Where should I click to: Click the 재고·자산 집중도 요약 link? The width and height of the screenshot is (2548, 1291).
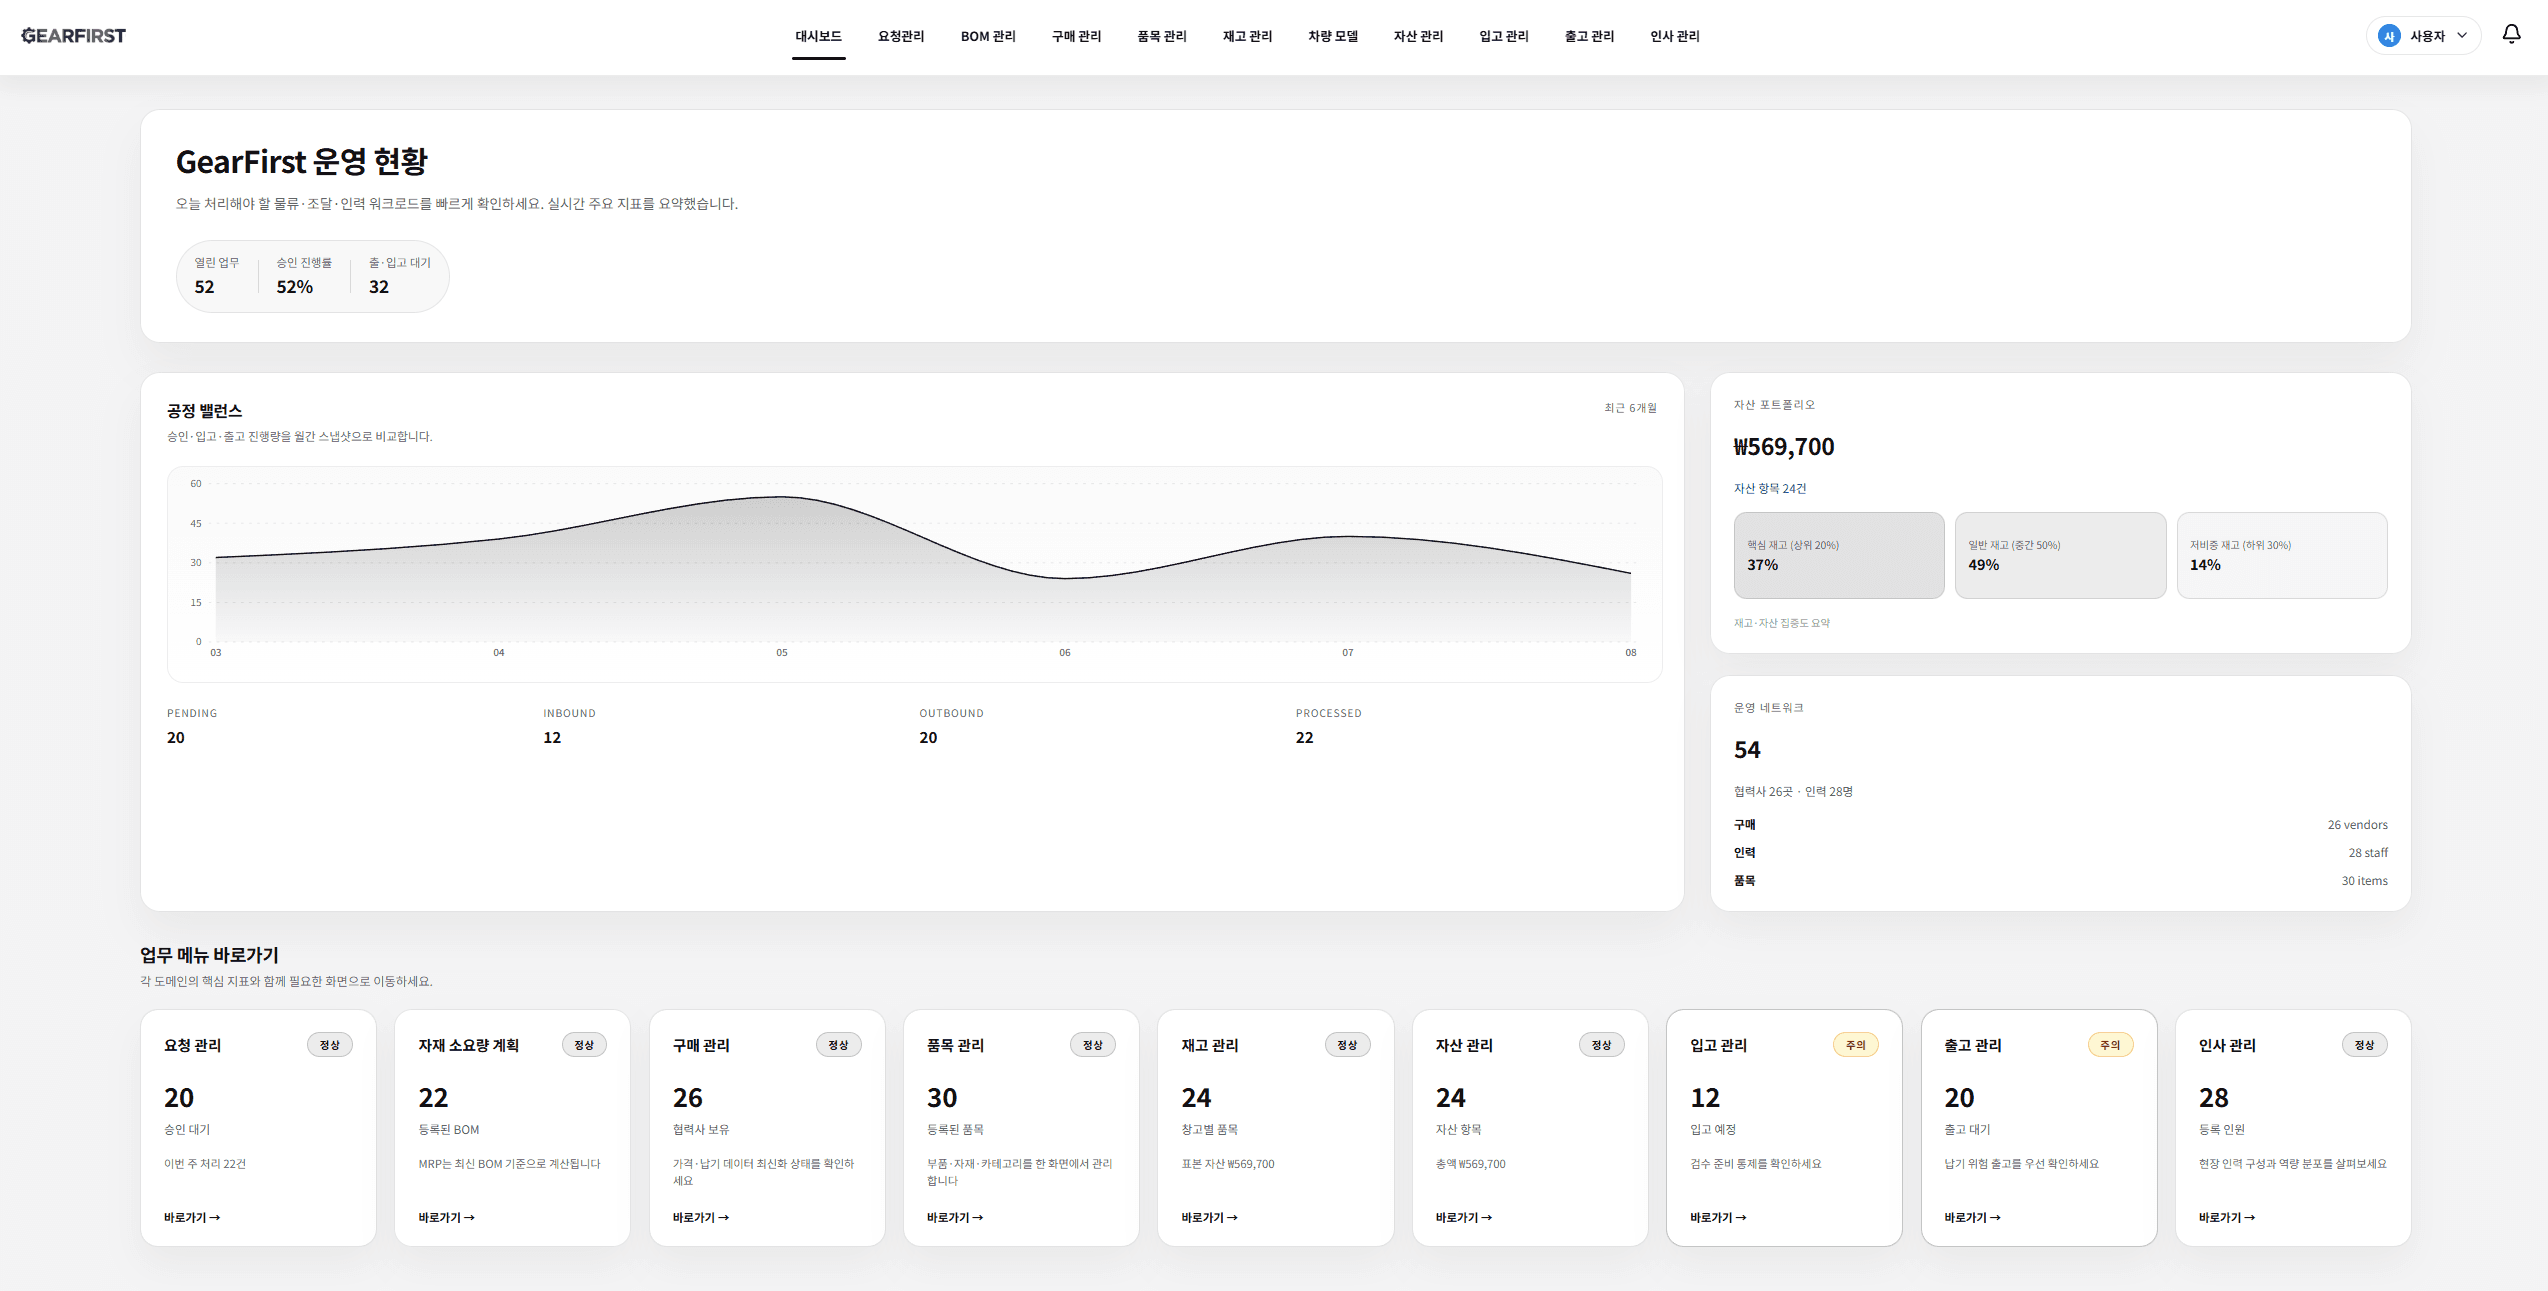click(1781, 623)
